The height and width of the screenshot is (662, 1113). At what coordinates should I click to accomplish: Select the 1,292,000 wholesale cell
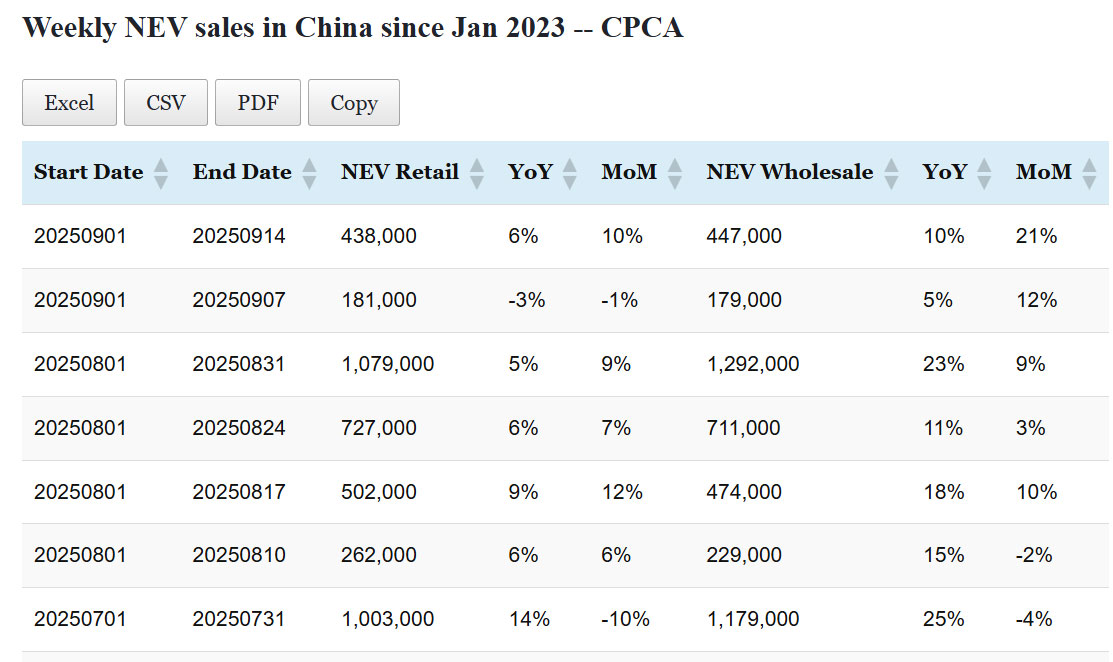(x=753, y=364)
